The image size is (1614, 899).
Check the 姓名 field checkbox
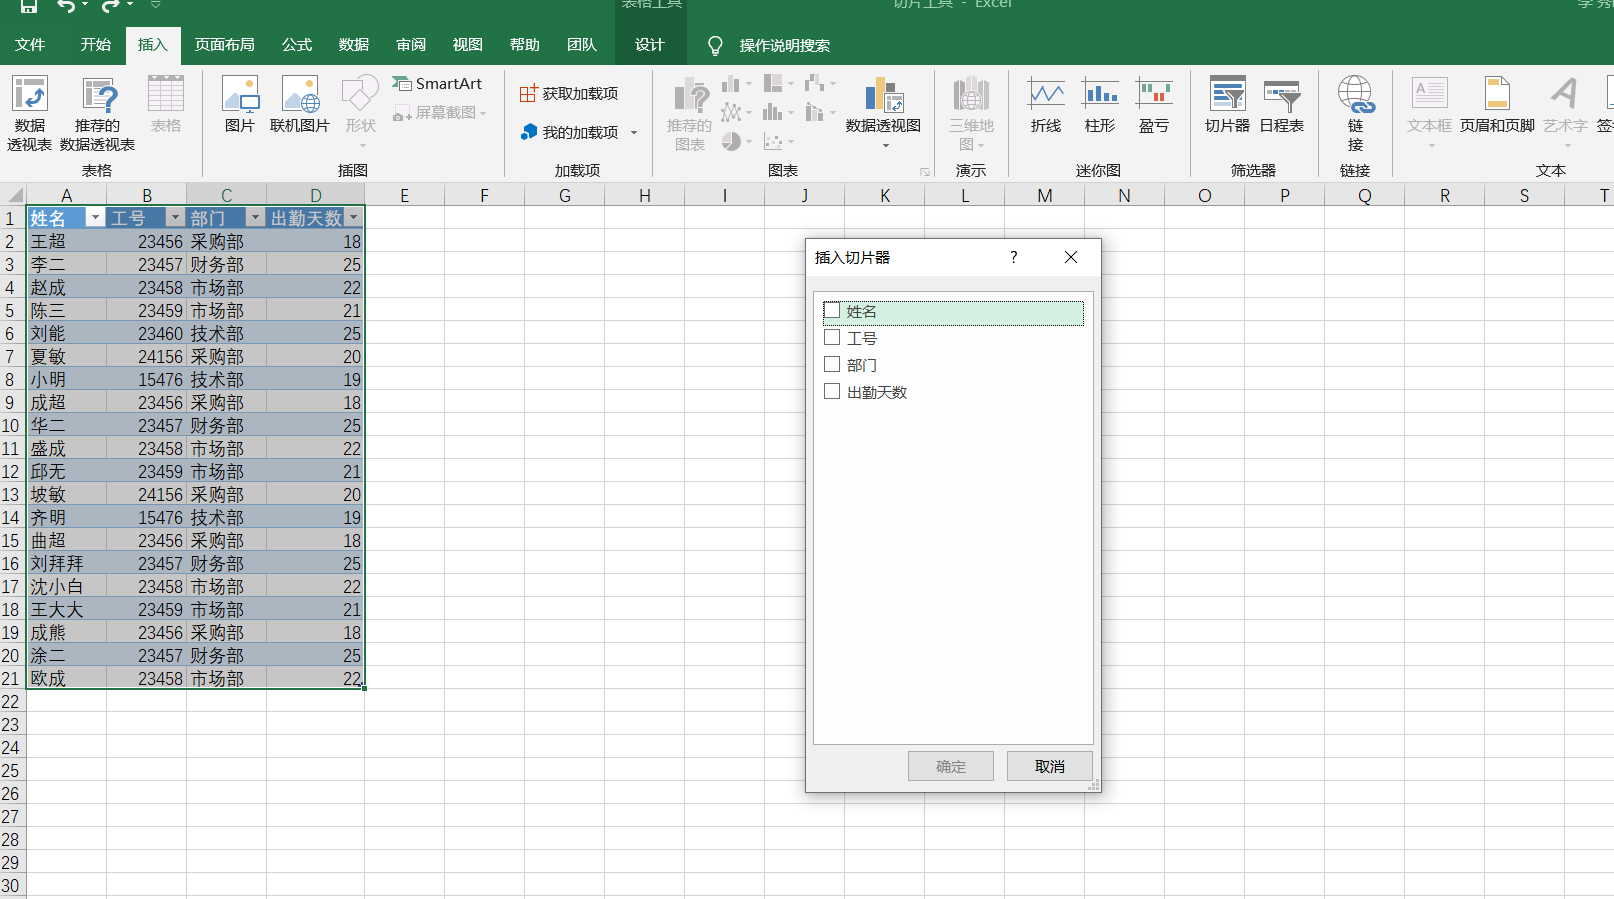point(832,311)
